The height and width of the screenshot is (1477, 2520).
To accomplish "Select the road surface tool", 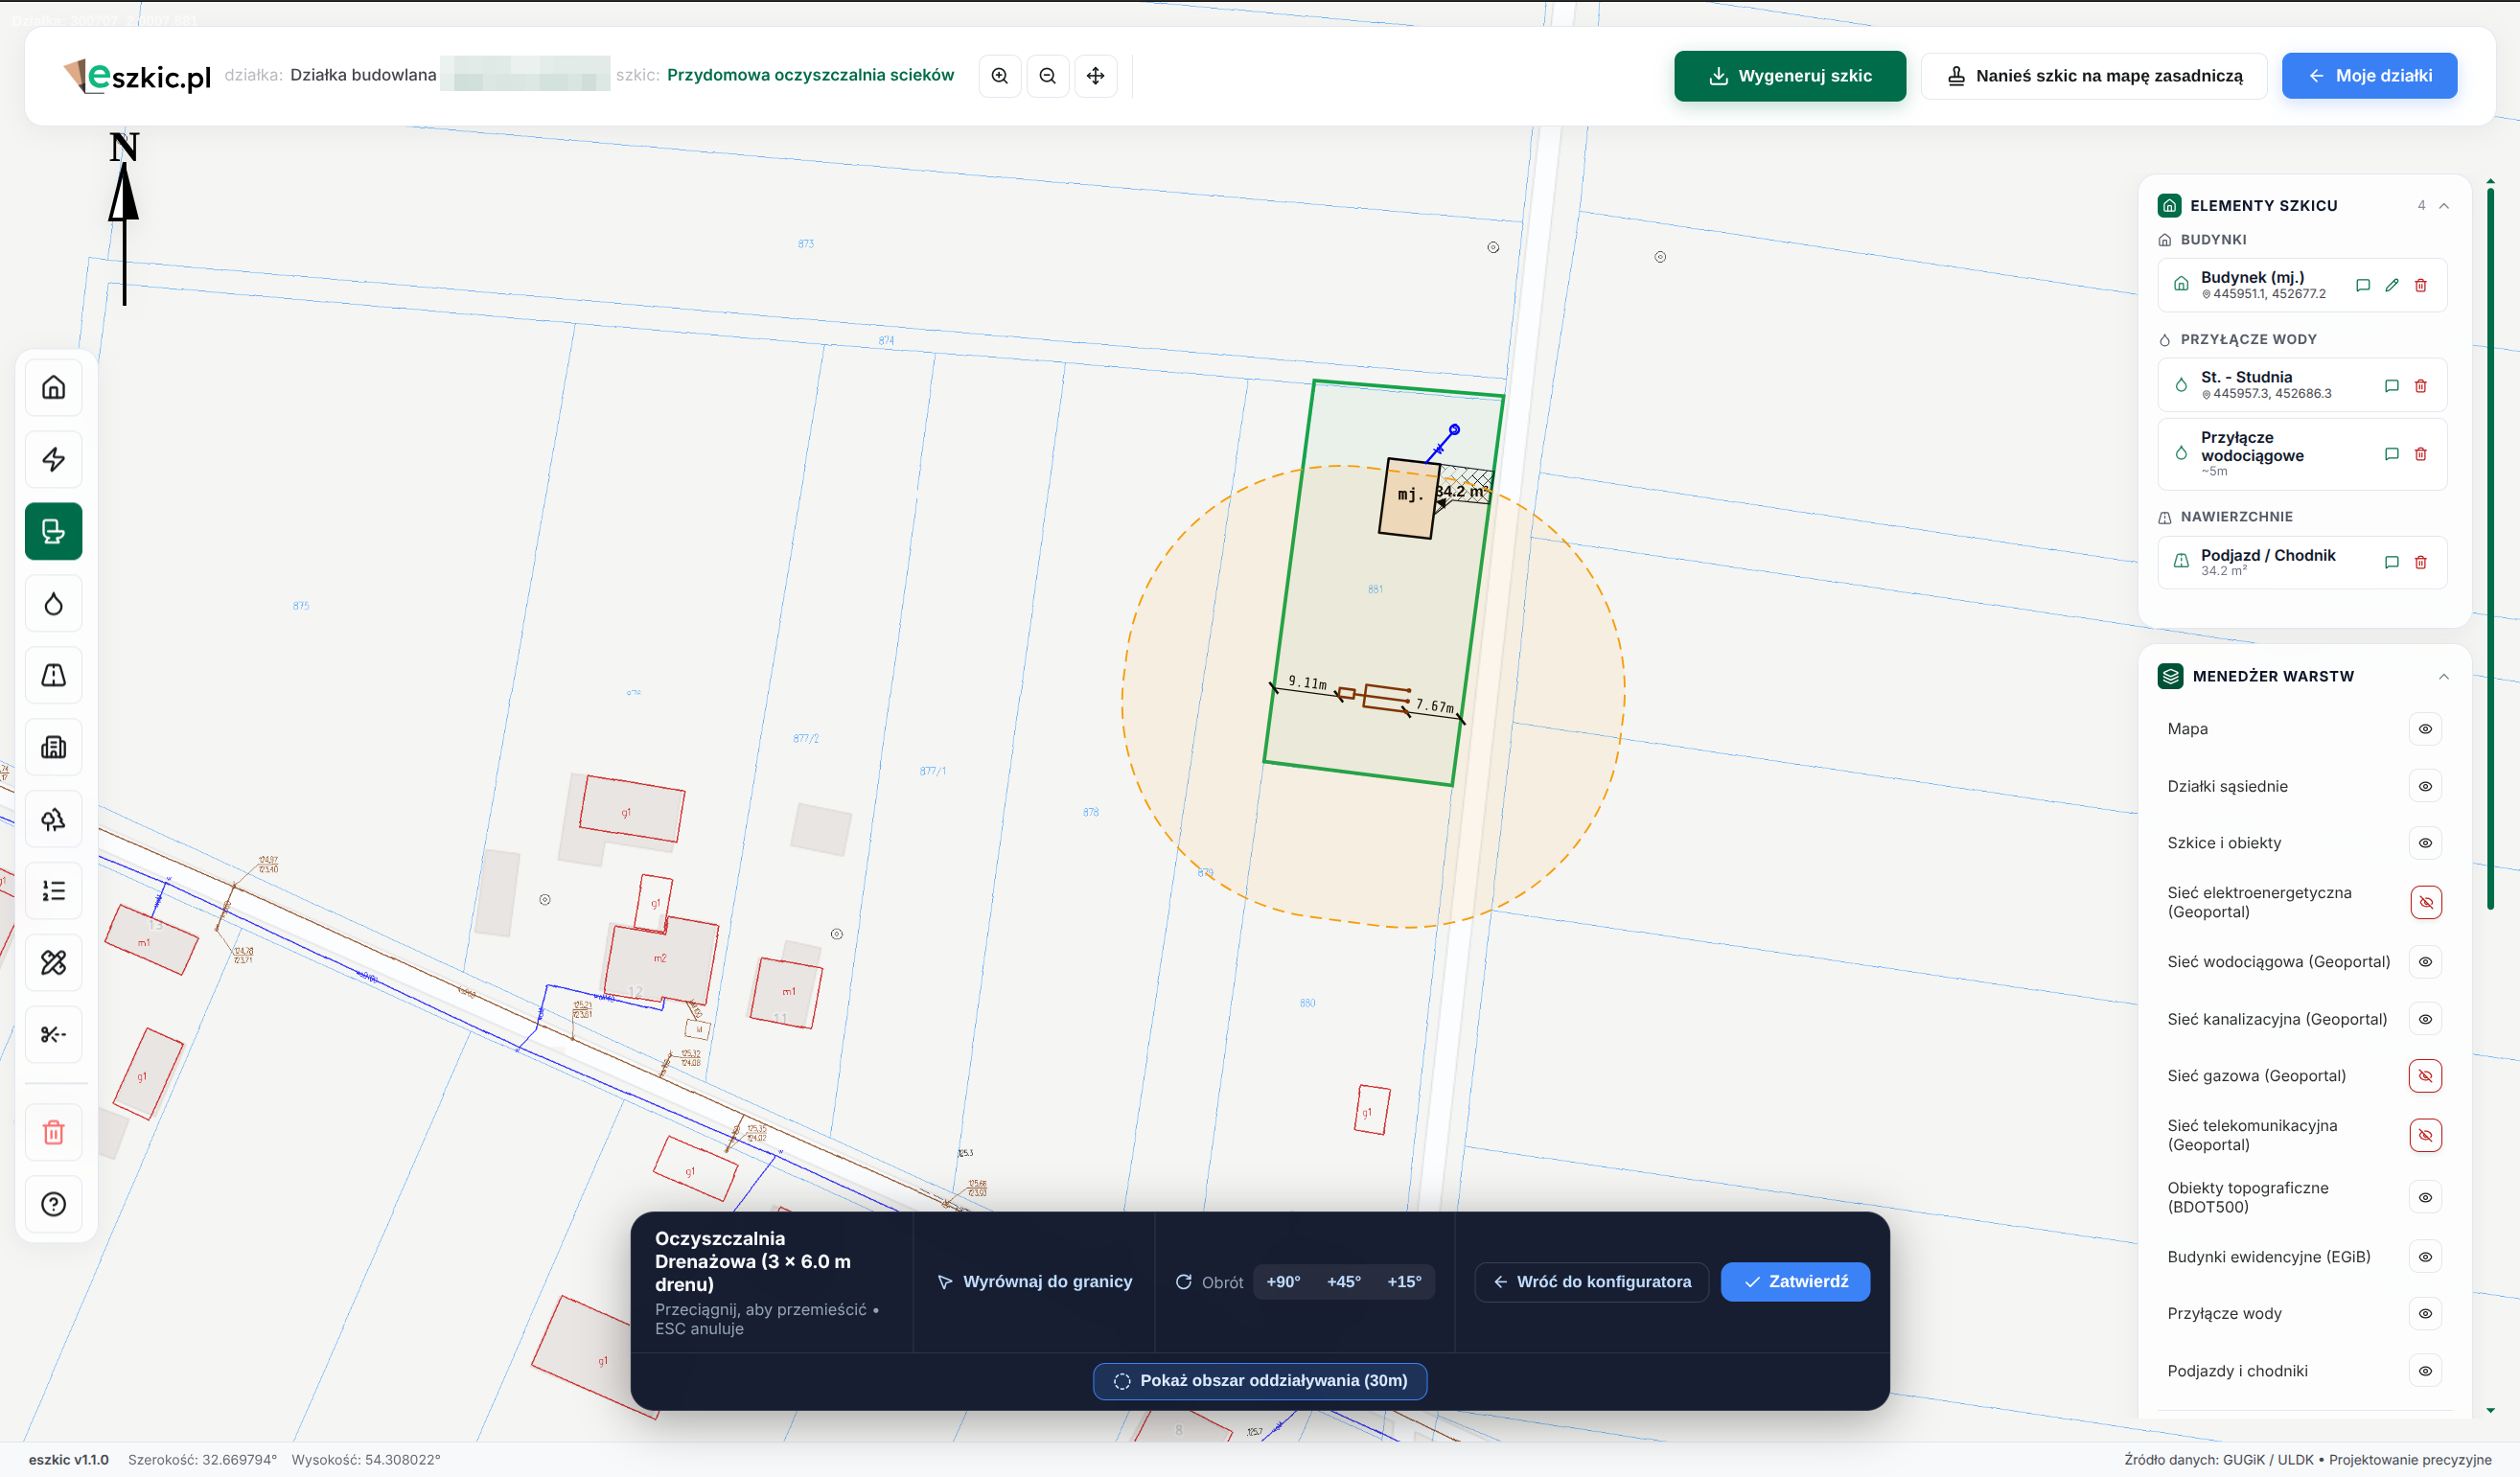I will pos(53,676).
